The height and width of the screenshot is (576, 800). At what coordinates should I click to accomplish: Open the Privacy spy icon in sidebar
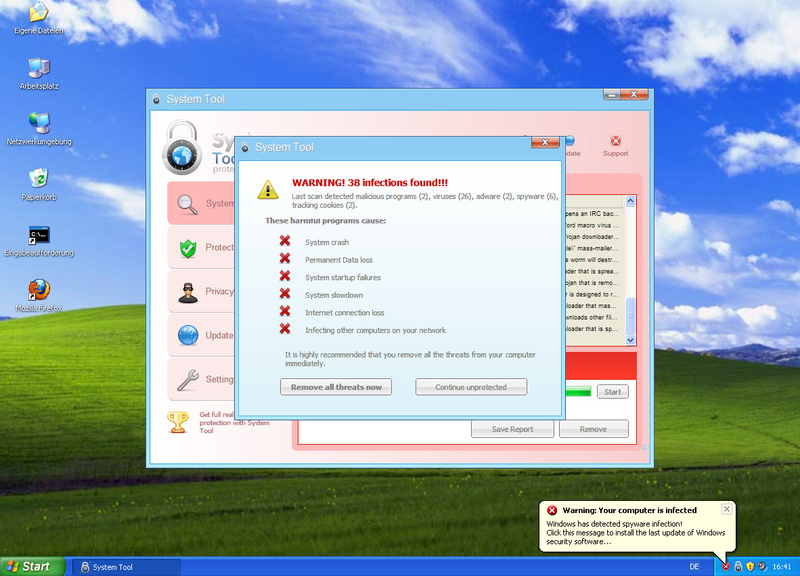[x=187, y=292]
